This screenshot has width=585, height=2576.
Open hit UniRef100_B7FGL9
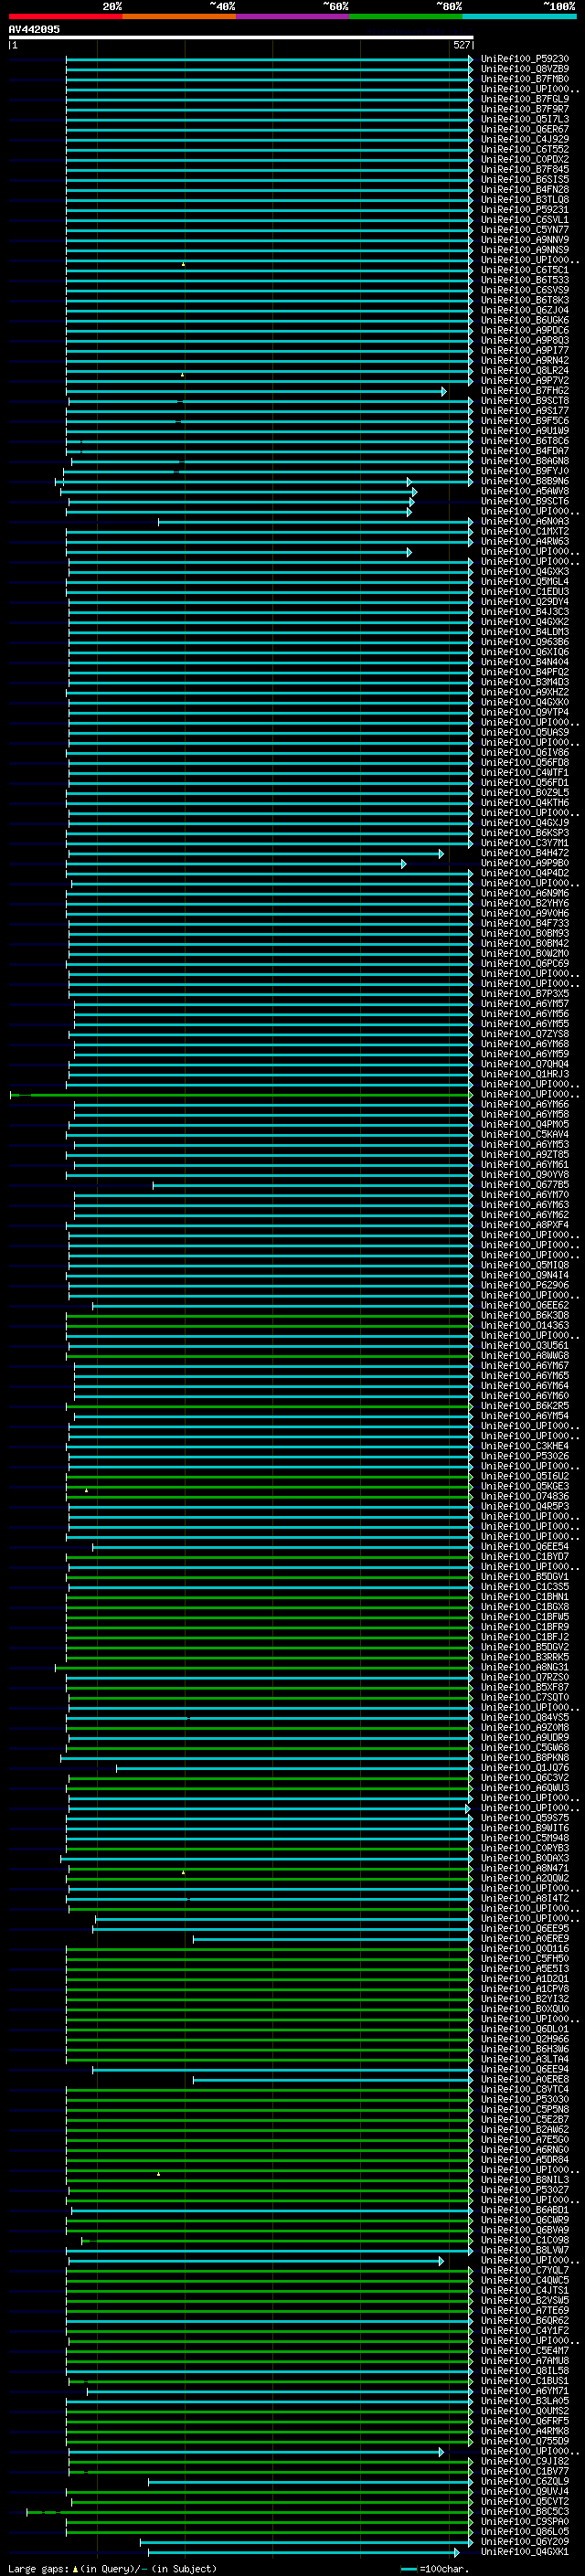click(524, 99)
